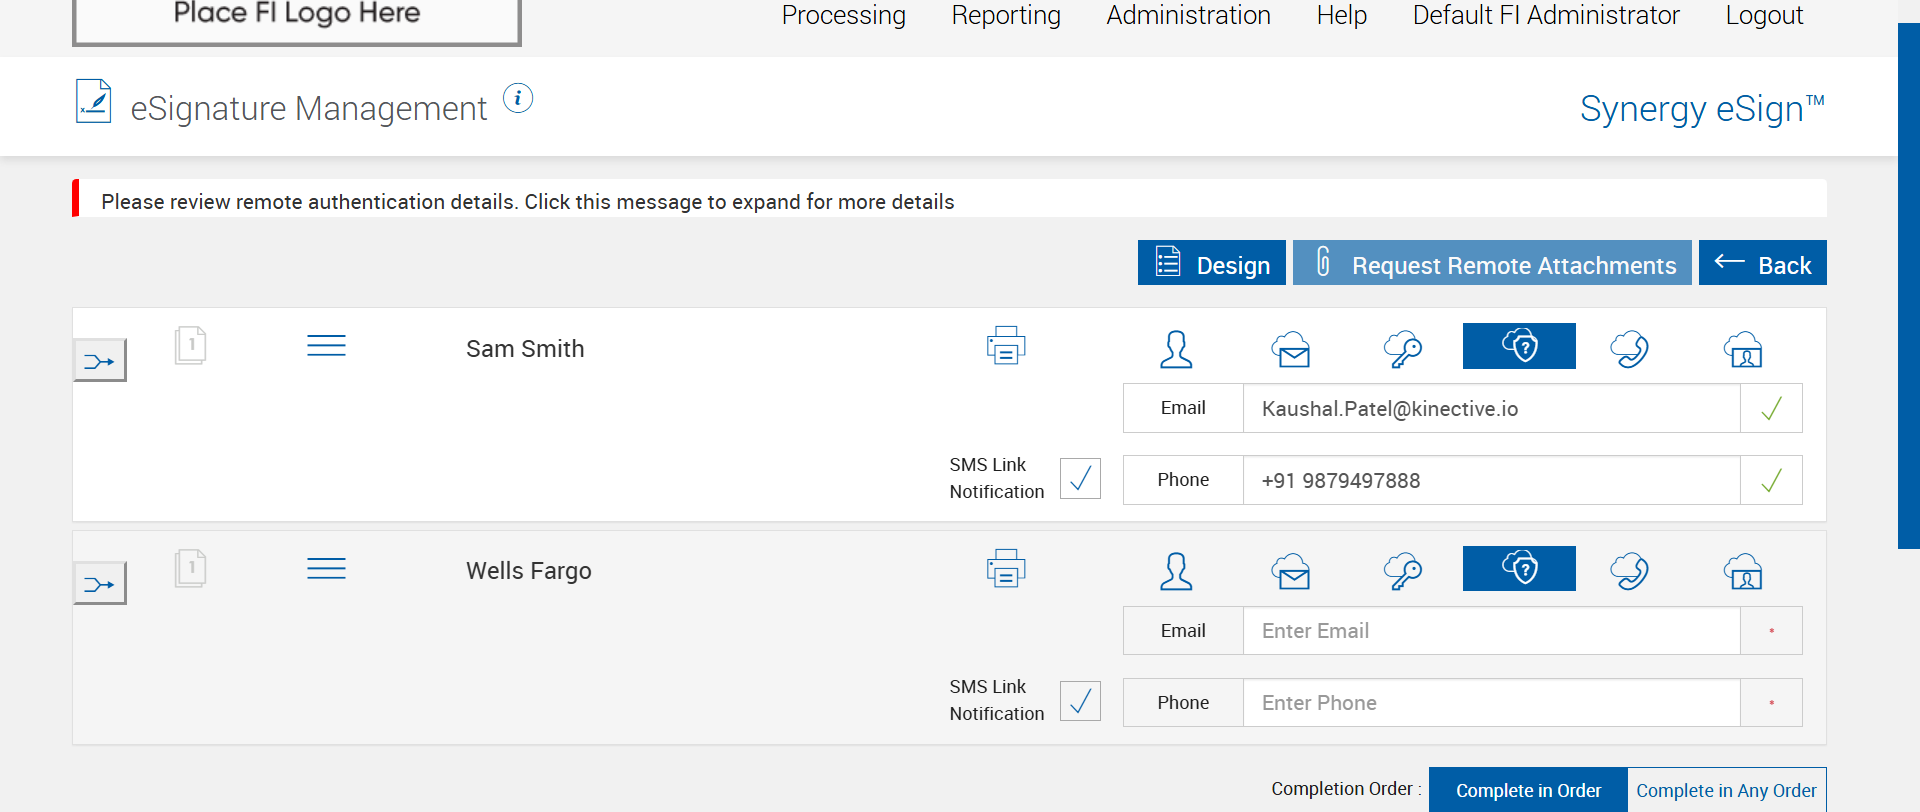The width and height of the screenshot is (1920, 812).
Task: Select Complete in Any Order option
Action: click(1726, 790)
